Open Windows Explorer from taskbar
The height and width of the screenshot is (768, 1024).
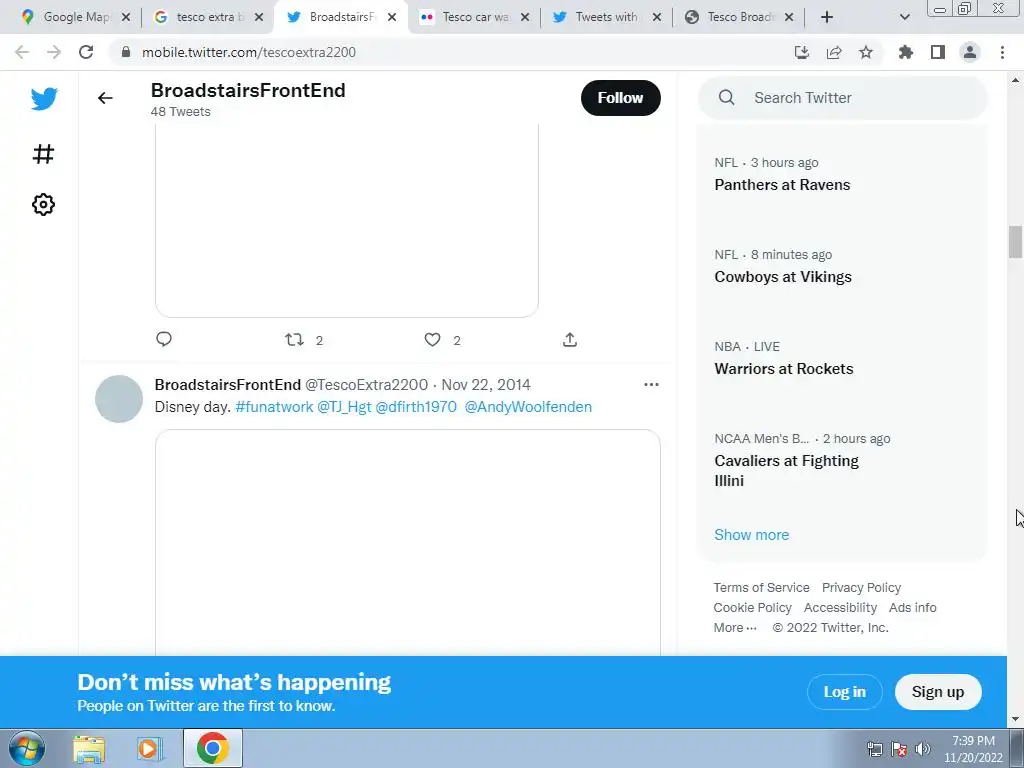(x=89, y=748)
